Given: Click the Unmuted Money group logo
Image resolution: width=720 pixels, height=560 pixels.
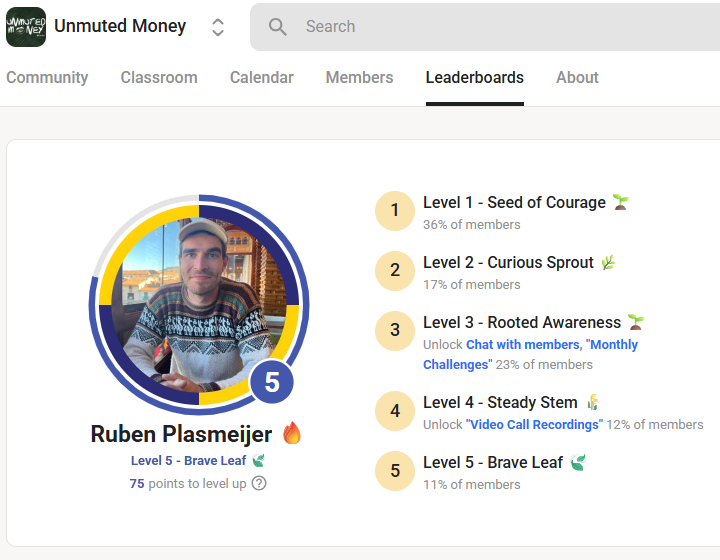Looking at the screenshot, I should pos(26,27).
